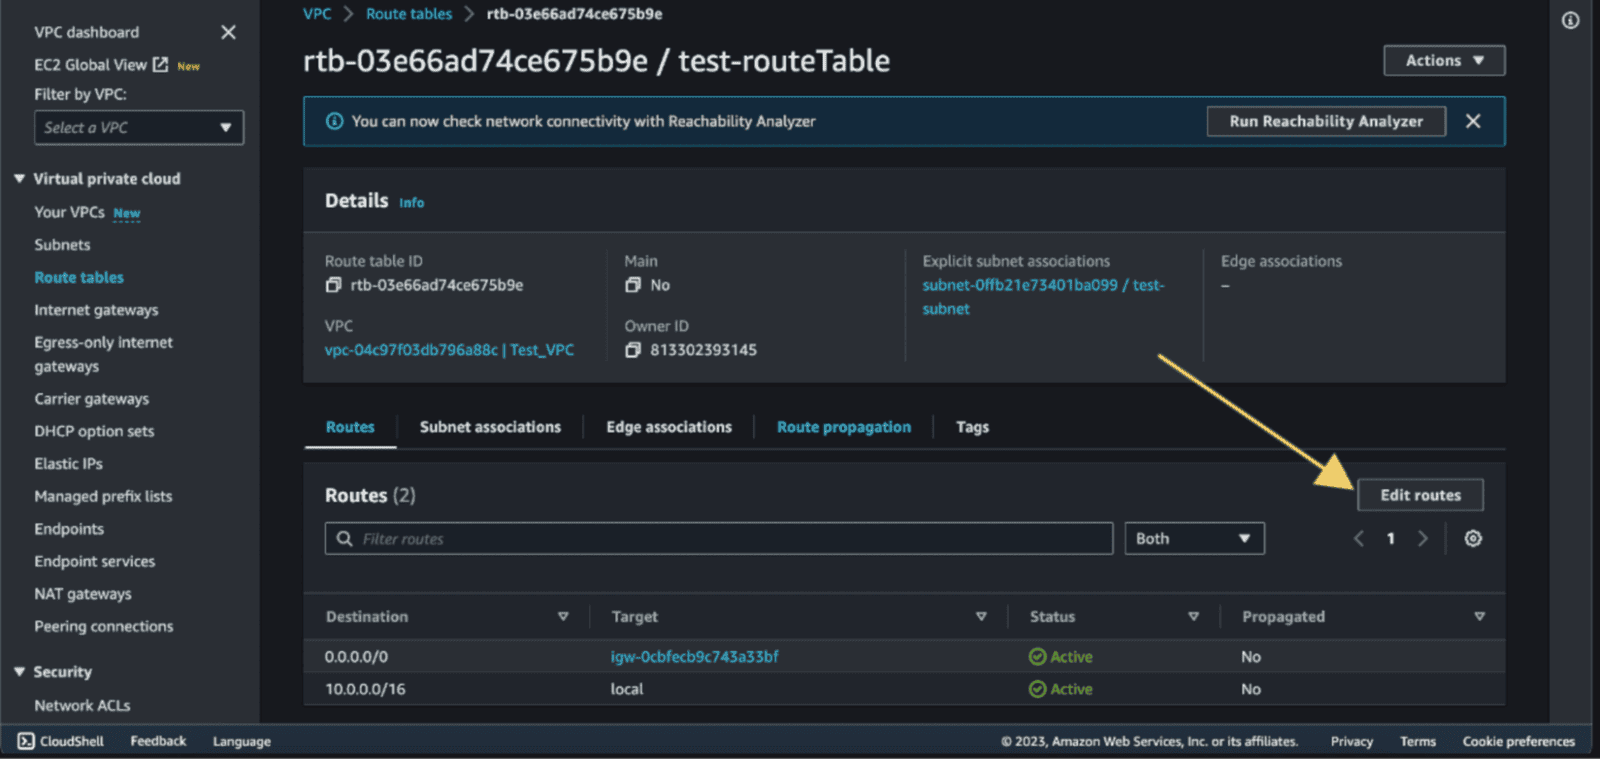This screenshot has width=1600, height=759.
Task: Close the VPC dashboard sidebar
Action: [228, 32]
